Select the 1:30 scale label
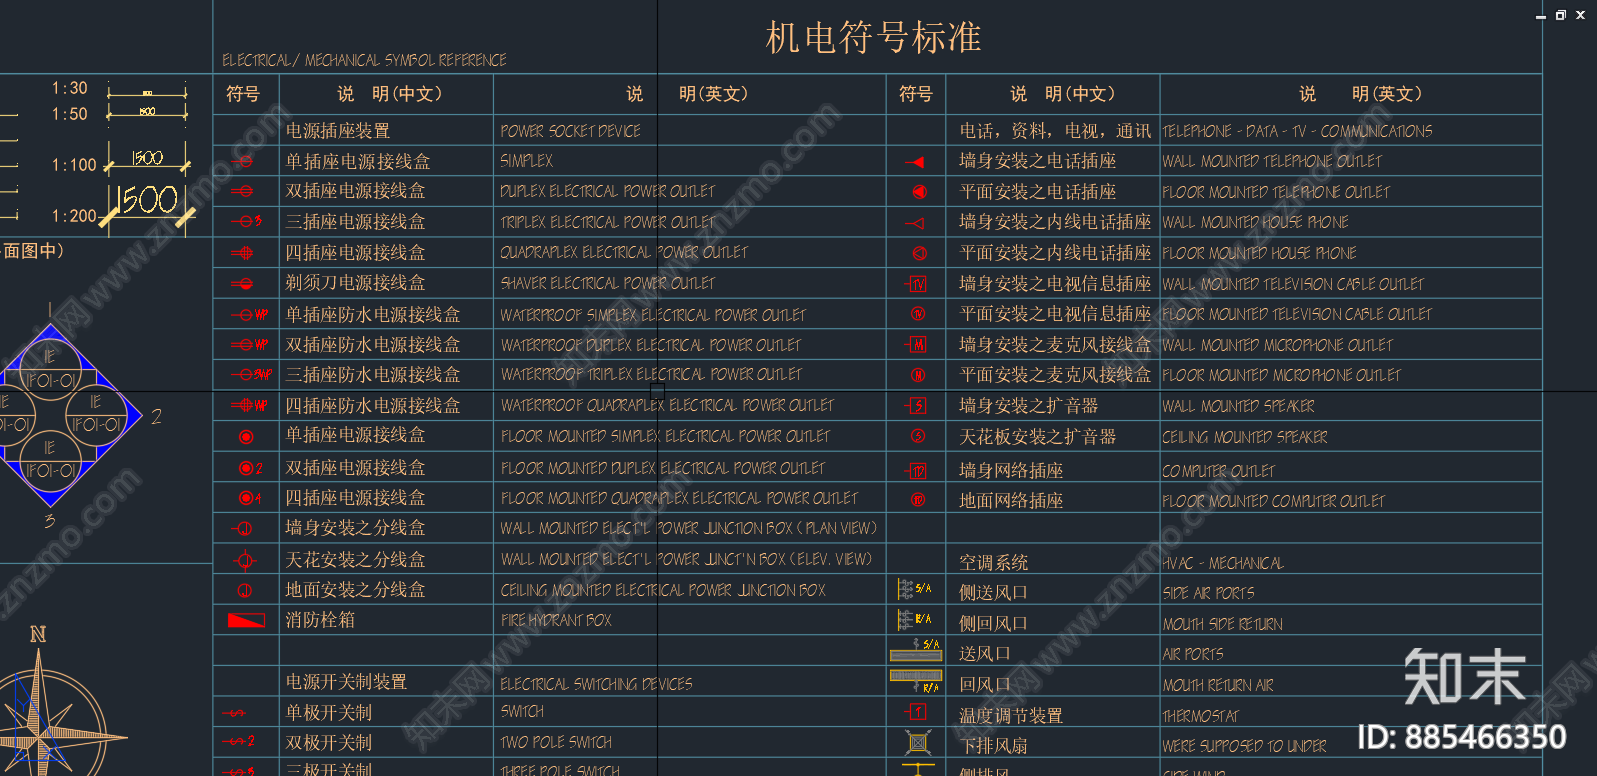This screenshot has height=776, width=1597. point(70,88)
